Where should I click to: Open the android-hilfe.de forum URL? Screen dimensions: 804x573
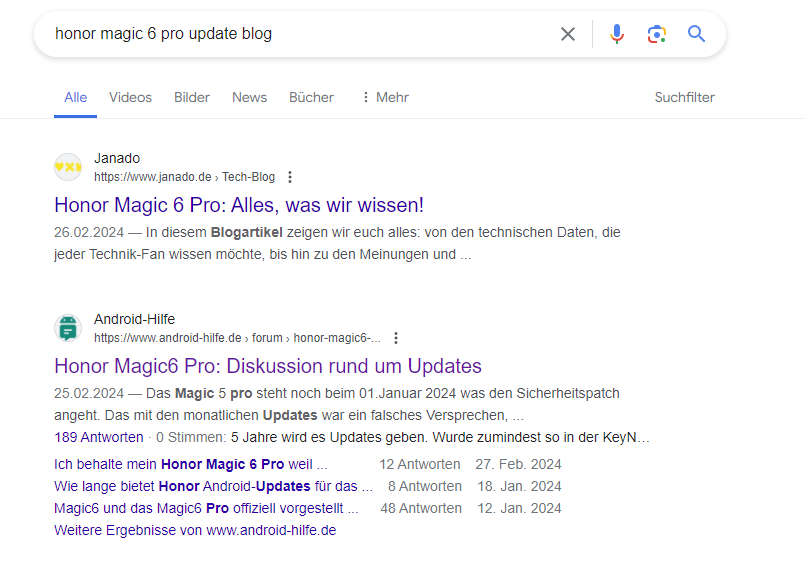click(237, 338)
